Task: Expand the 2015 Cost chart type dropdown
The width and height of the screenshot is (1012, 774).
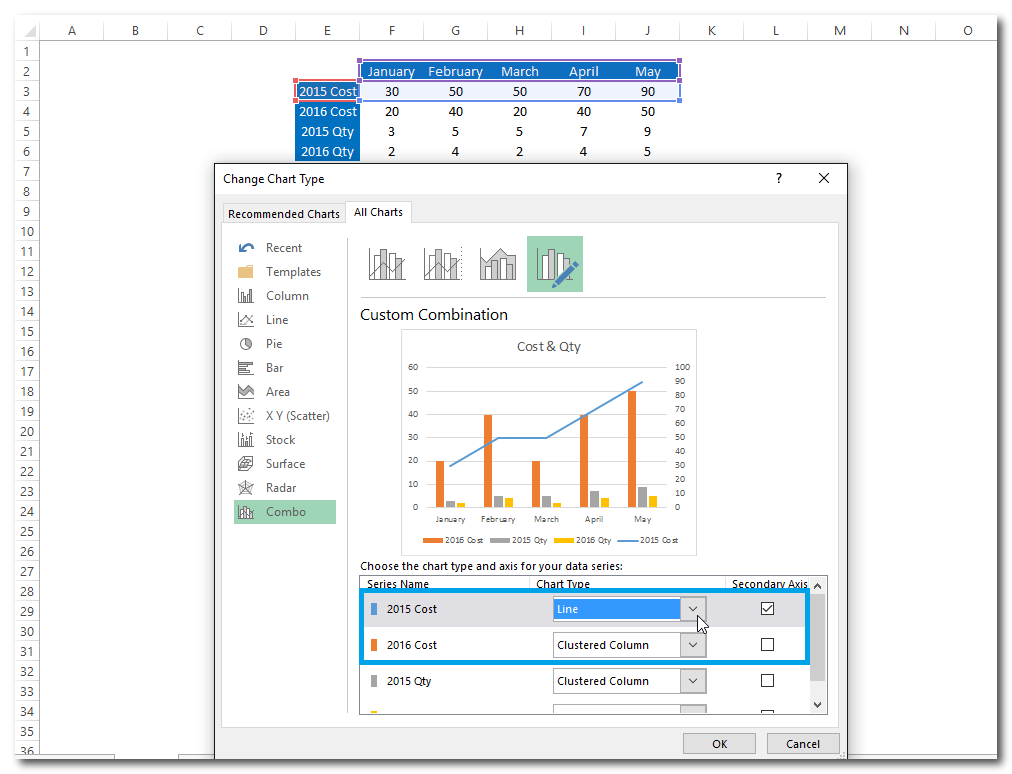Action: point(693,609)
